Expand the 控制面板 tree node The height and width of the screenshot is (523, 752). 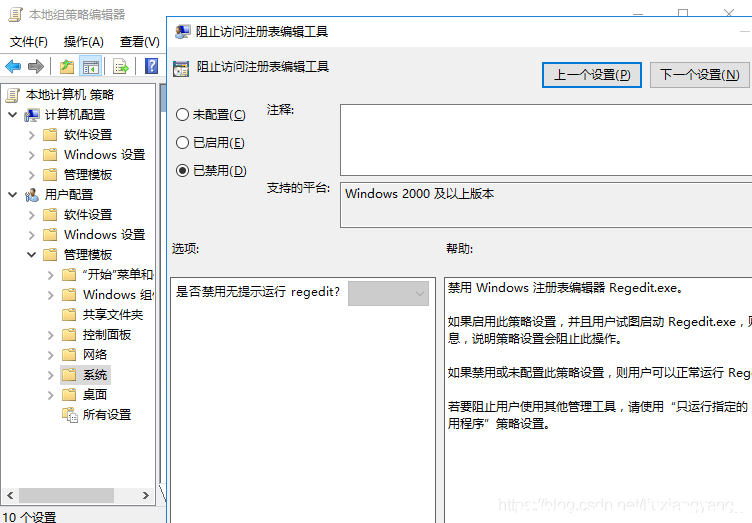click(x=51, y=335)
